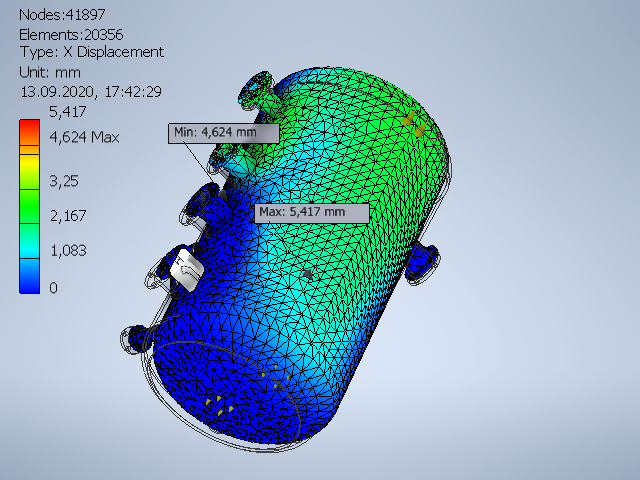
Task: Click the dark blue segment of the color bar
Action: (x=29, y=276)
